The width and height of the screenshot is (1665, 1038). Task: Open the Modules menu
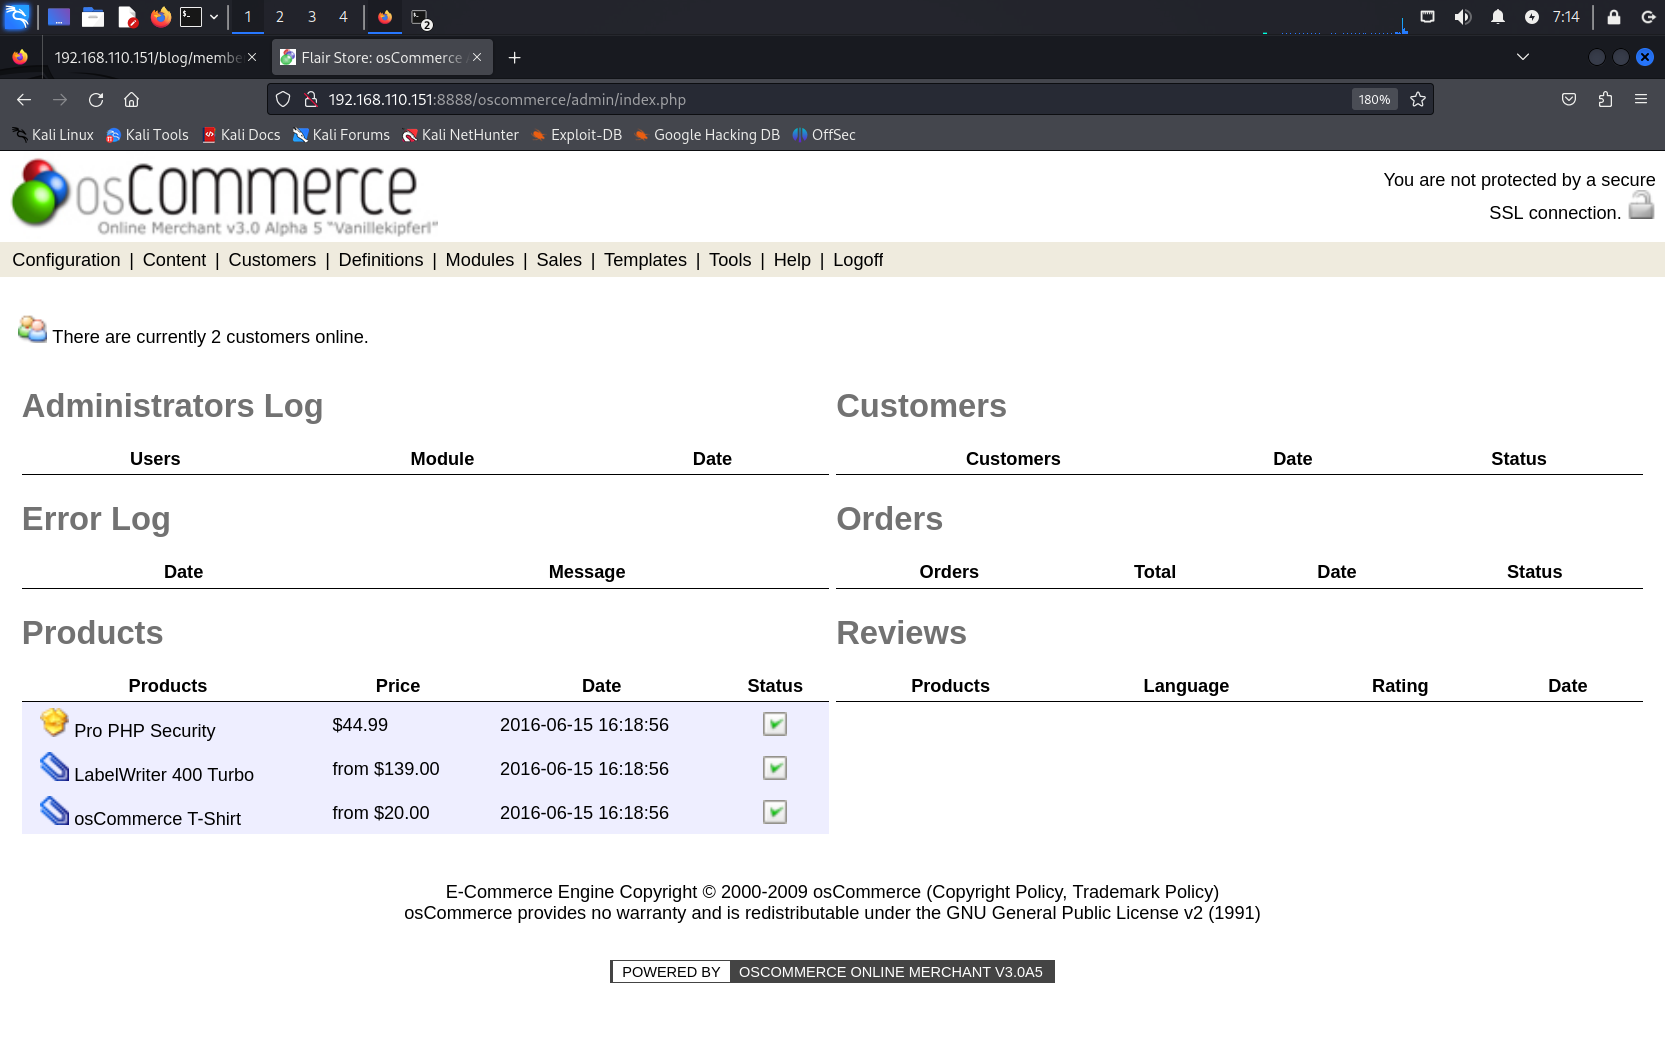(x=480, y=260)
